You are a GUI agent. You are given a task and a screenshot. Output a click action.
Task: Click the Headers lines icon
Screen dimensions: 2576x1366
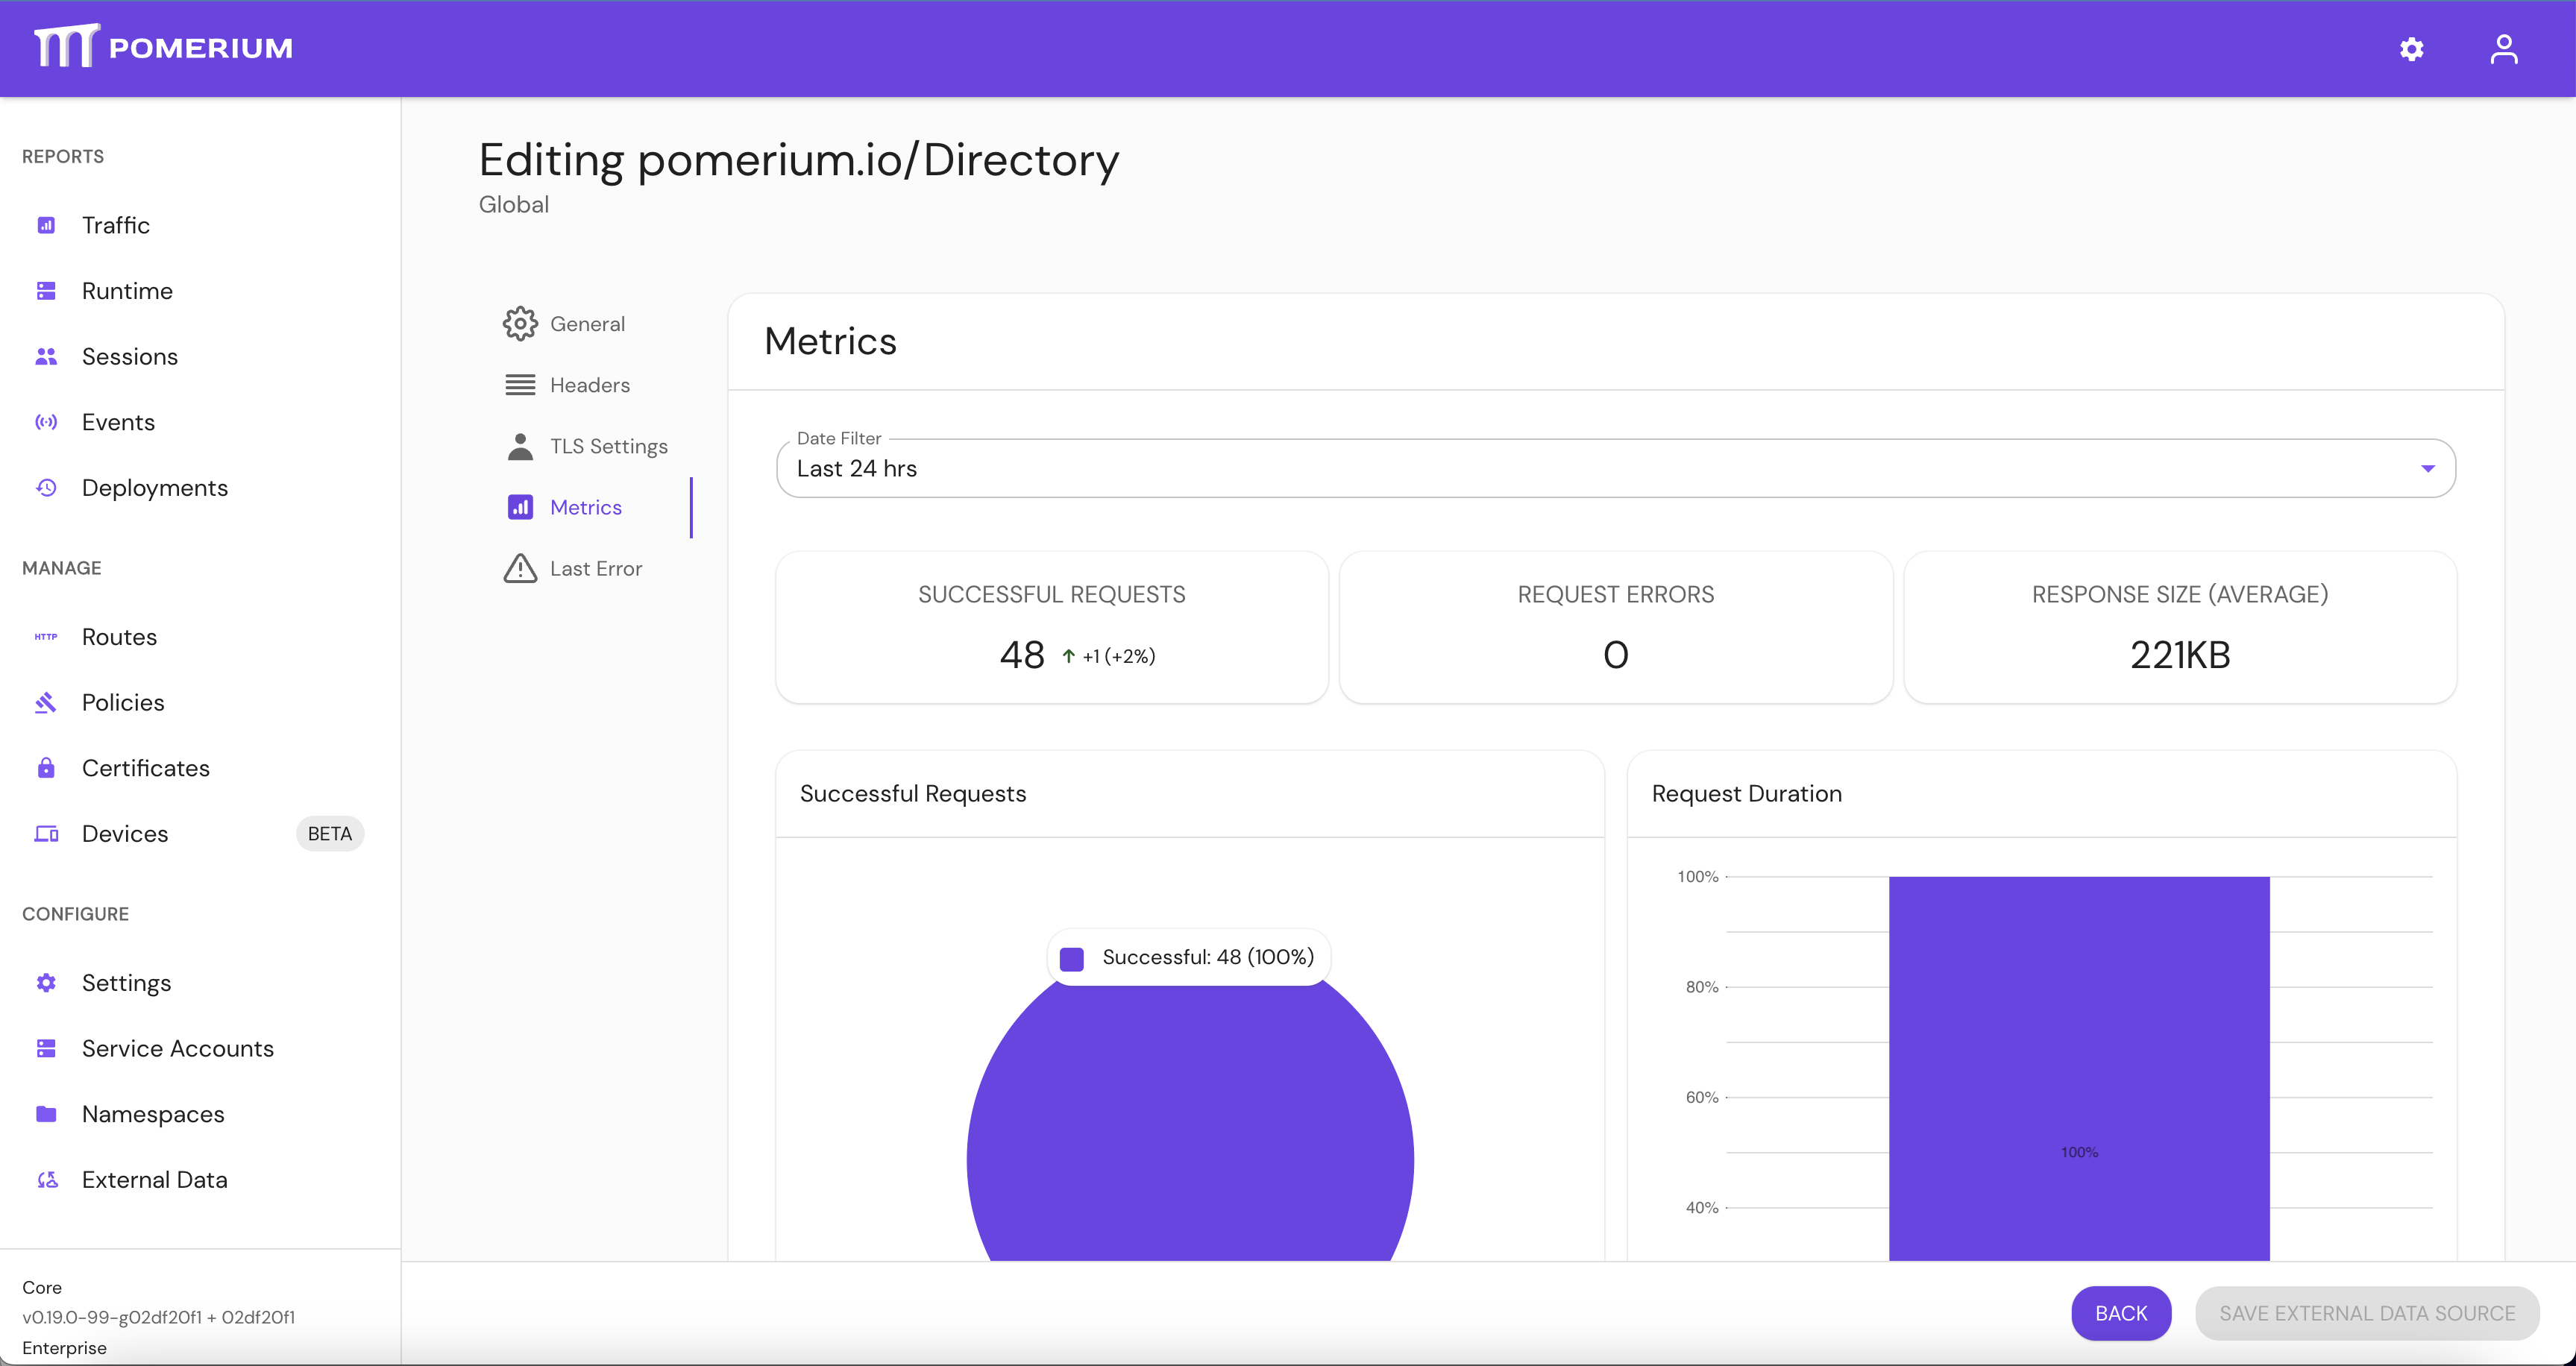pos(520,385)
